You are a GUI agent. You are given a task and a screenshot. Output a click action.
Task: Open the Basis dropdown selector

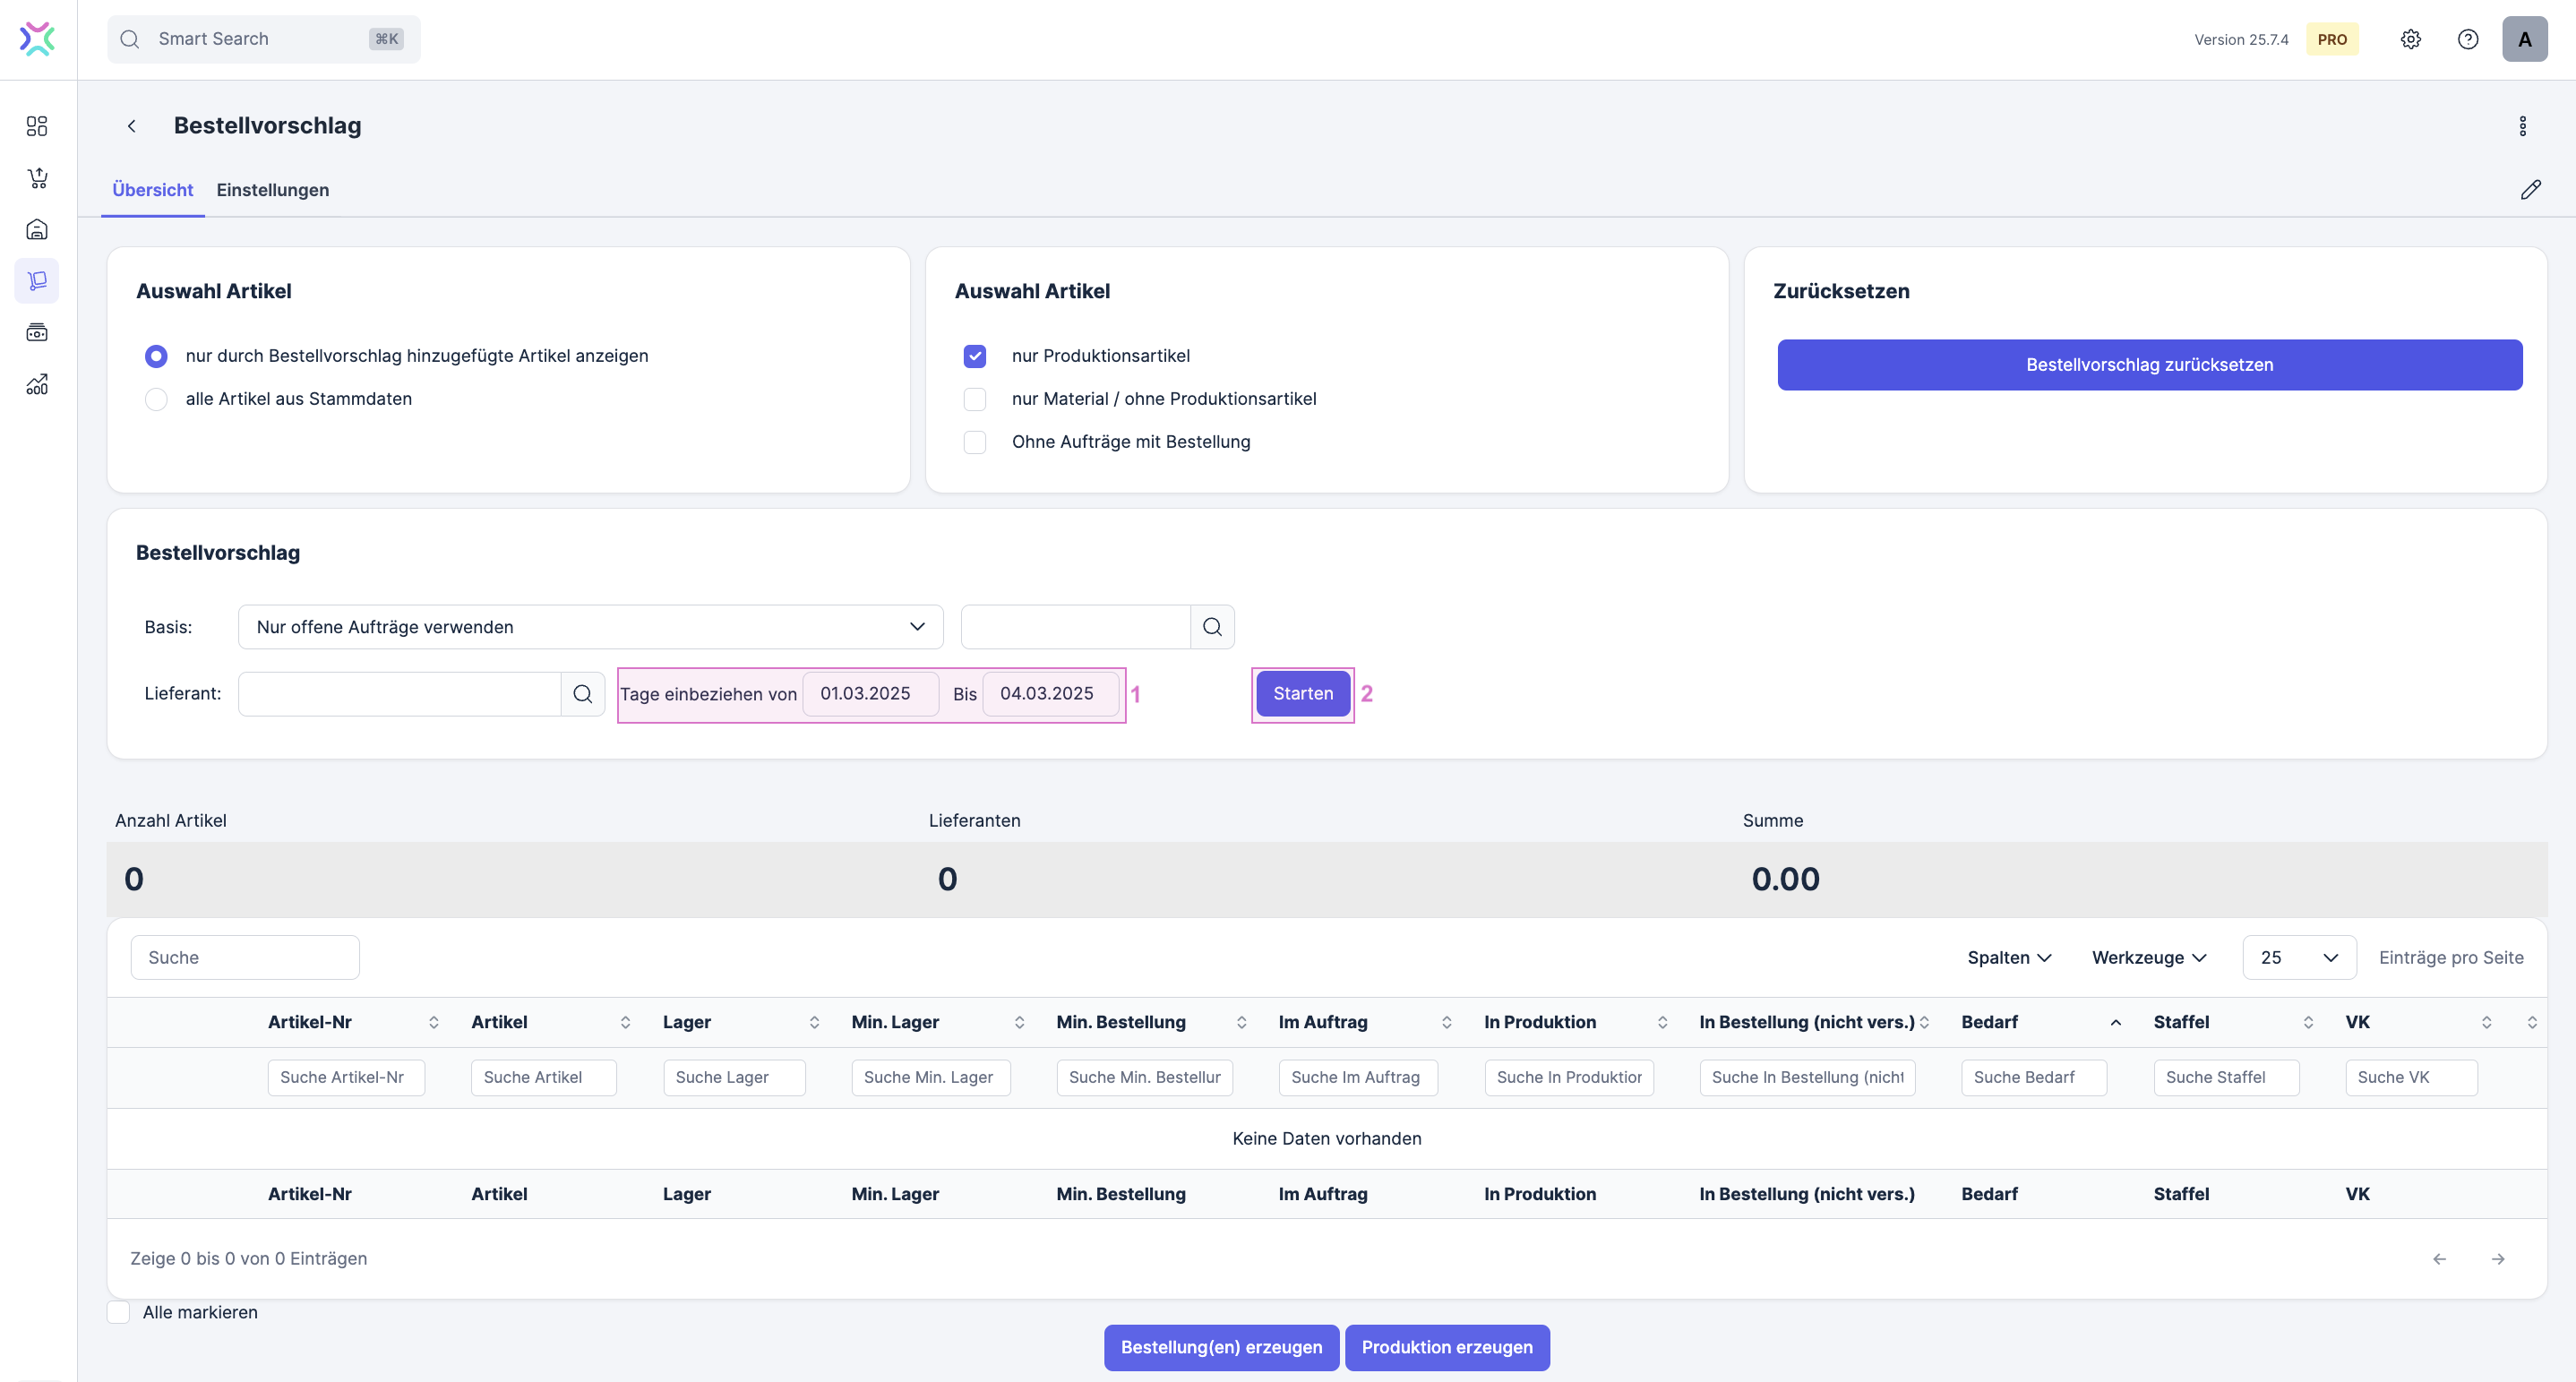590,627
